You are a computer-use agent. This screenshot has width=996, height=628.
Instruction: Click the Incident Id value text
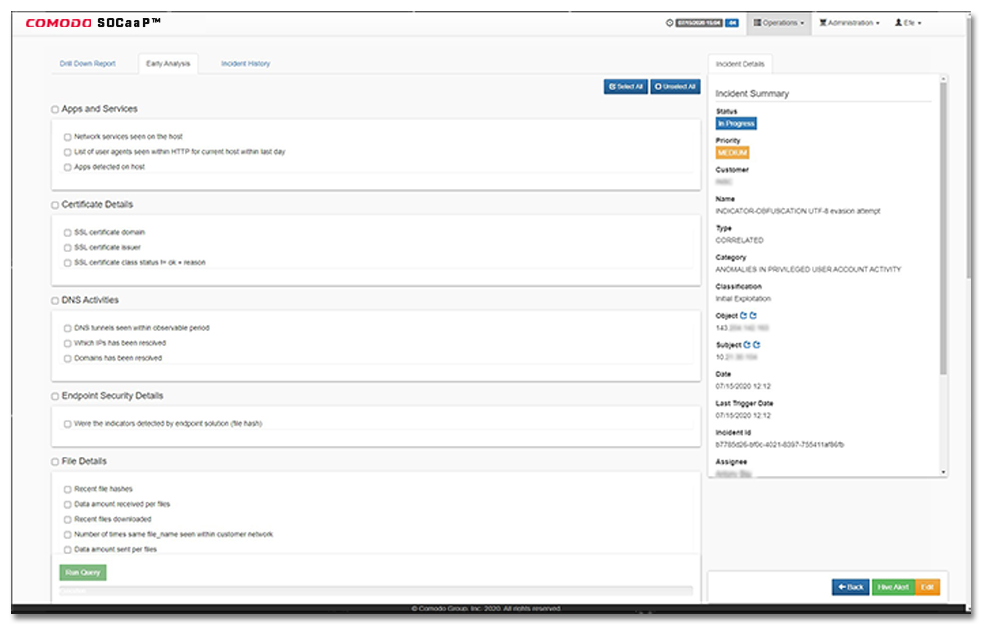780,445
